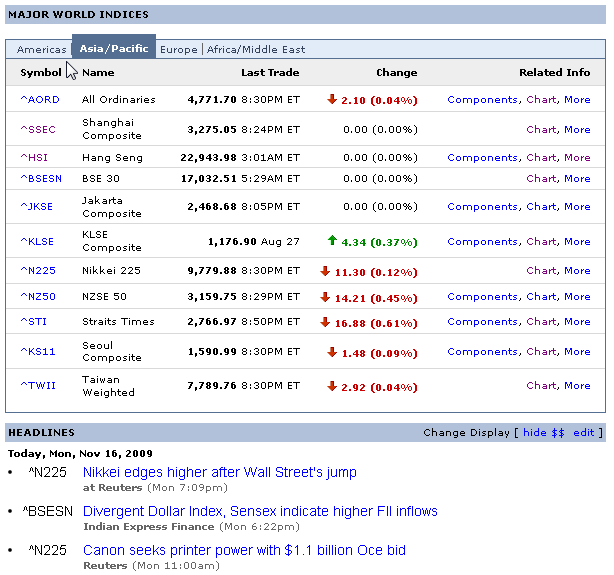This screenshot has height=575, width=614.
Task: Open Chart for KLSE Composite
Action: pyautogui.click(x=541, y=242)
